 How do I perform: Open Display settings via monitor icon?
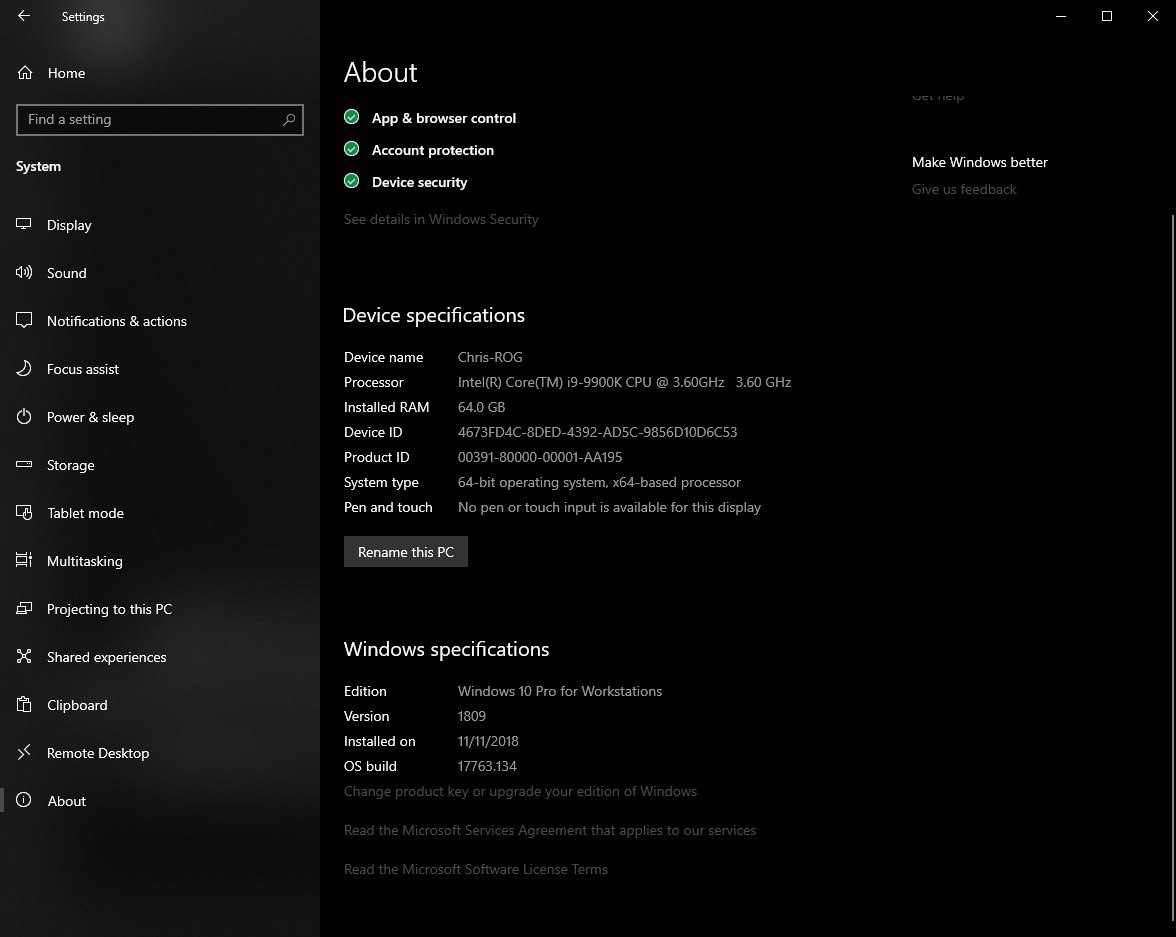(24, 224)
